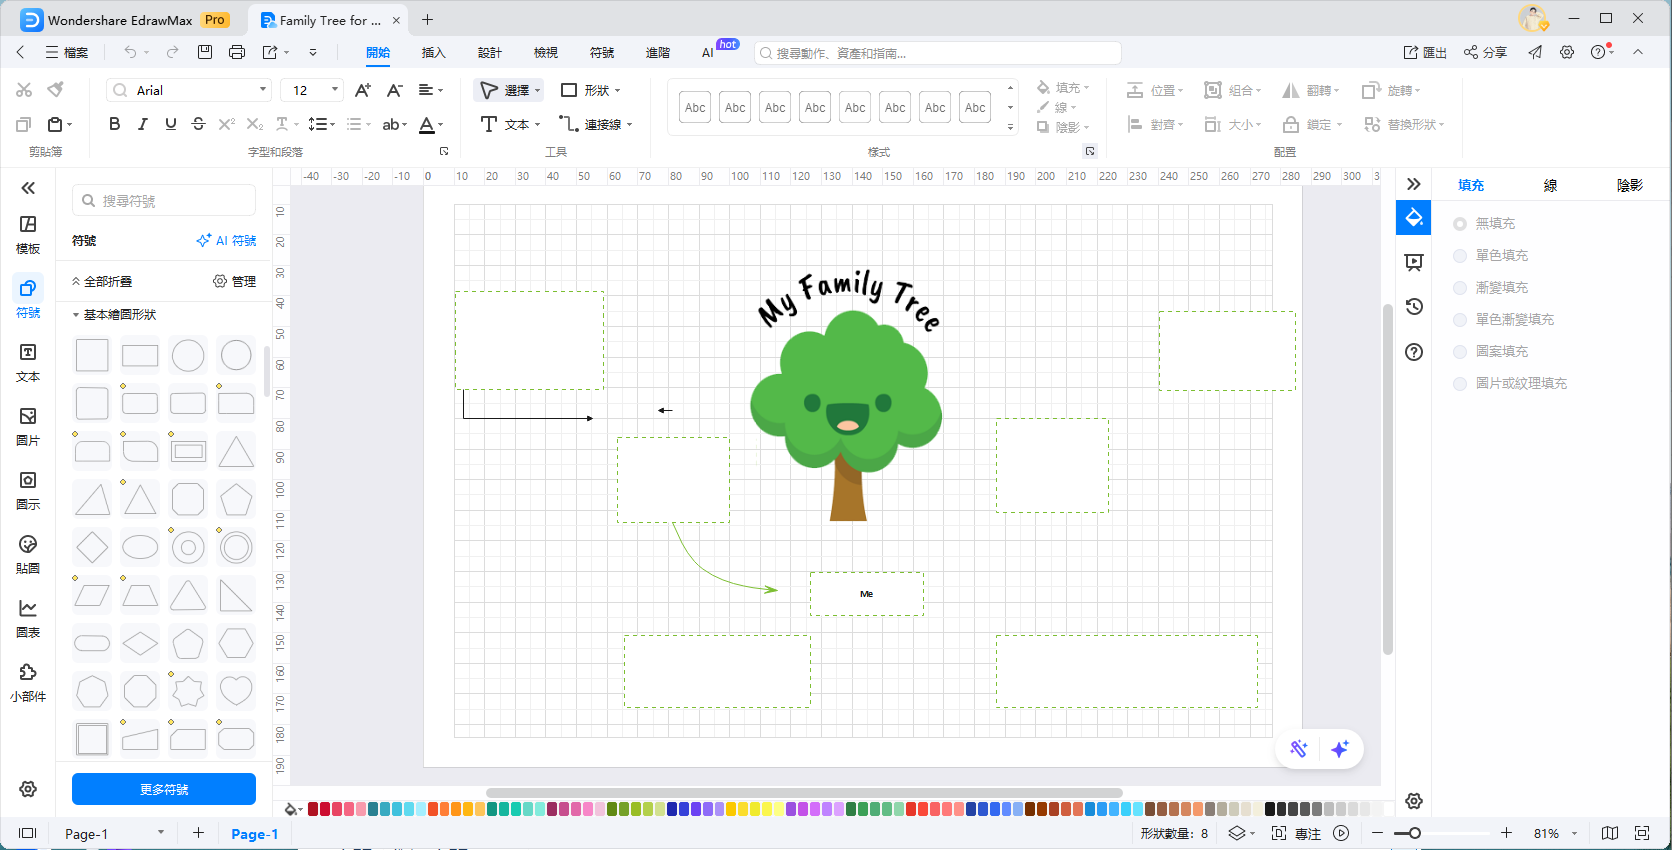Select the Solid Fill radio option
The height and width of the screenshot is (850, 1672).
[x=1460, y=256]
